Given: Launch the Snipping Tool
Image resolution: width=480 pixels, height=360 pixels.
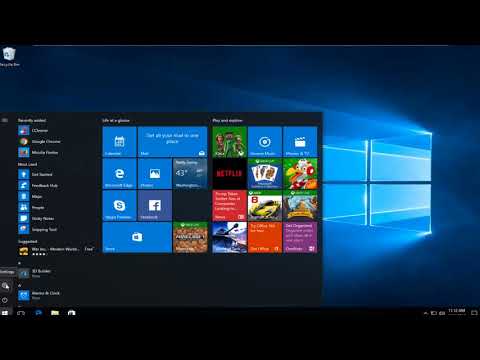Looking at the screenshot, I should 57,229.
